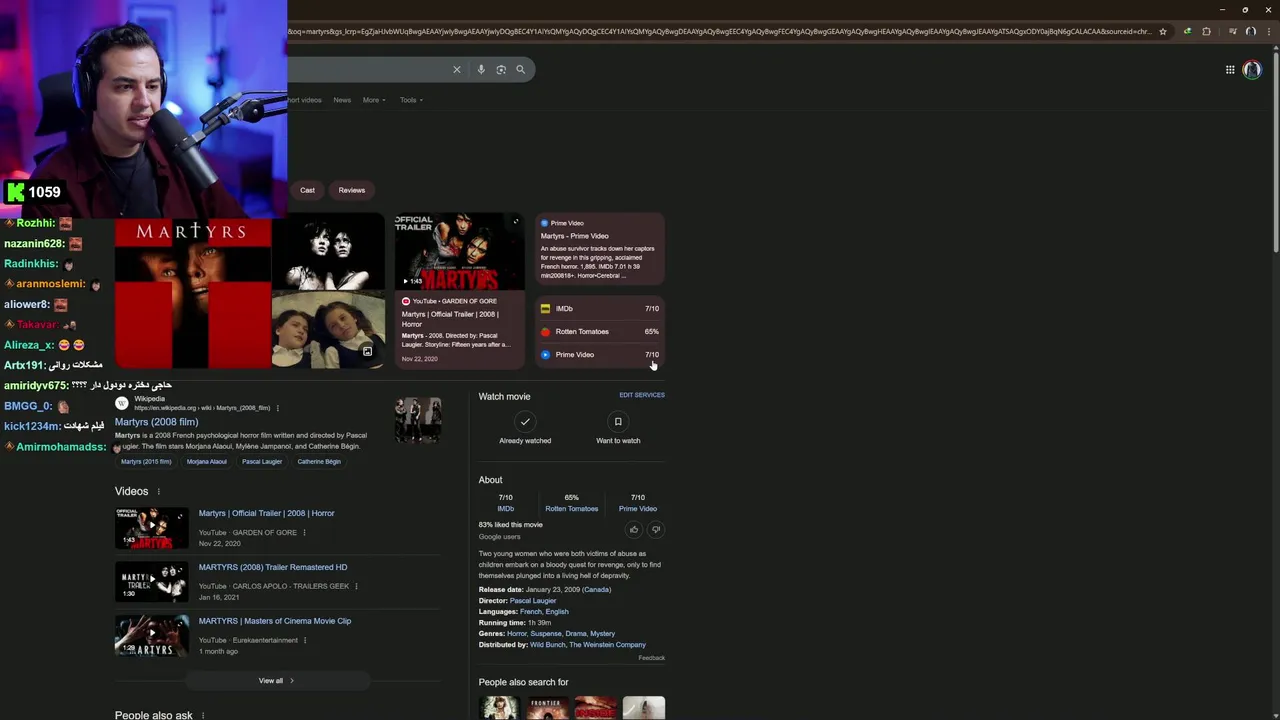Open EDIT SERVICES link
The height and width of the screenshot is (720, 1280).
tap(642, 395)
